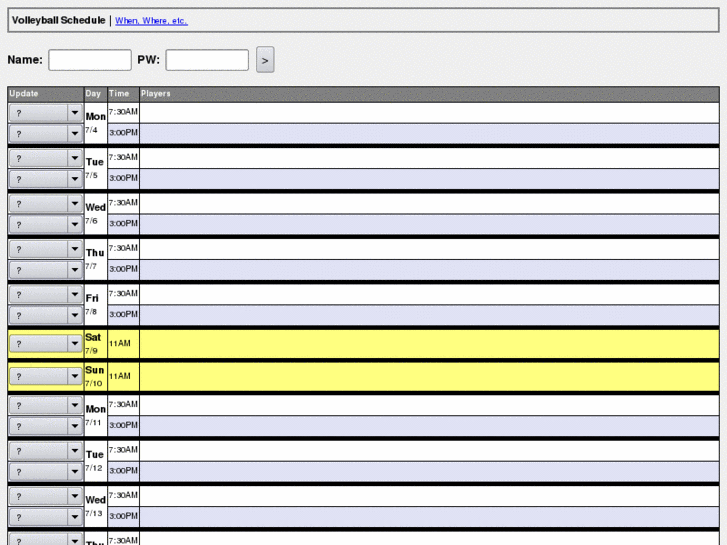This screenshot has height=545, width=727.
Task: Open dropdown for Thu 7/7 7:30AM
Action: coord(45,249)
